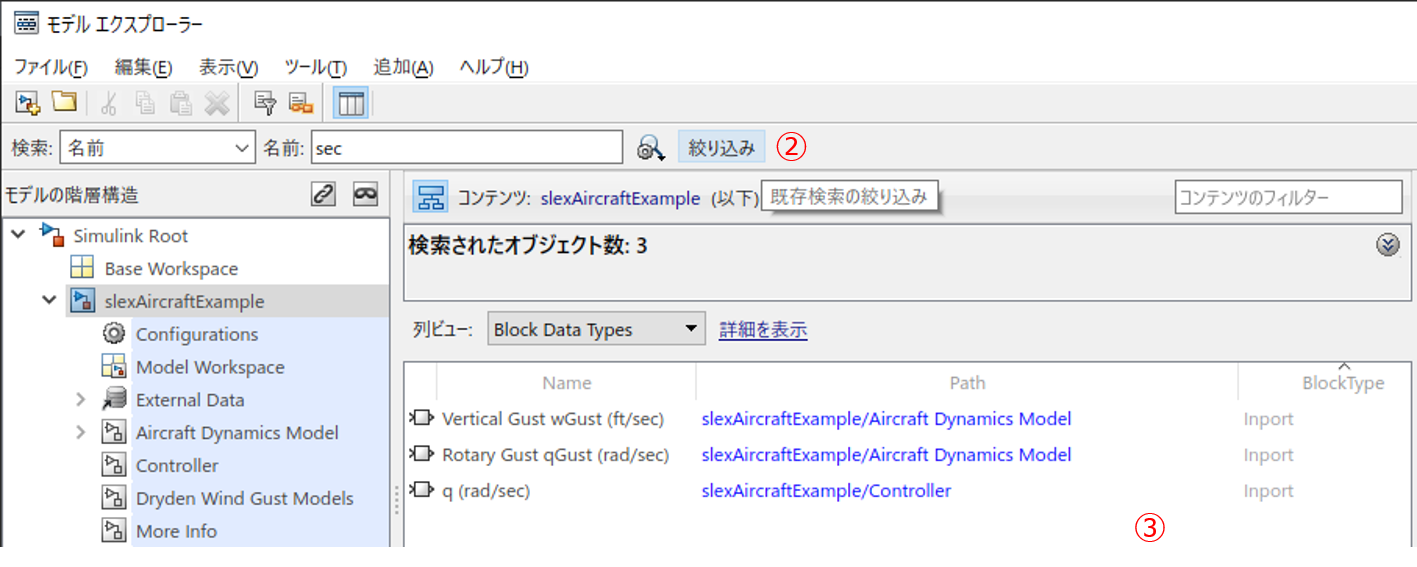Viewport: 1417px width, 567px height.
Task: Click the Controller subsystem icon
Action: coord(113,465)
